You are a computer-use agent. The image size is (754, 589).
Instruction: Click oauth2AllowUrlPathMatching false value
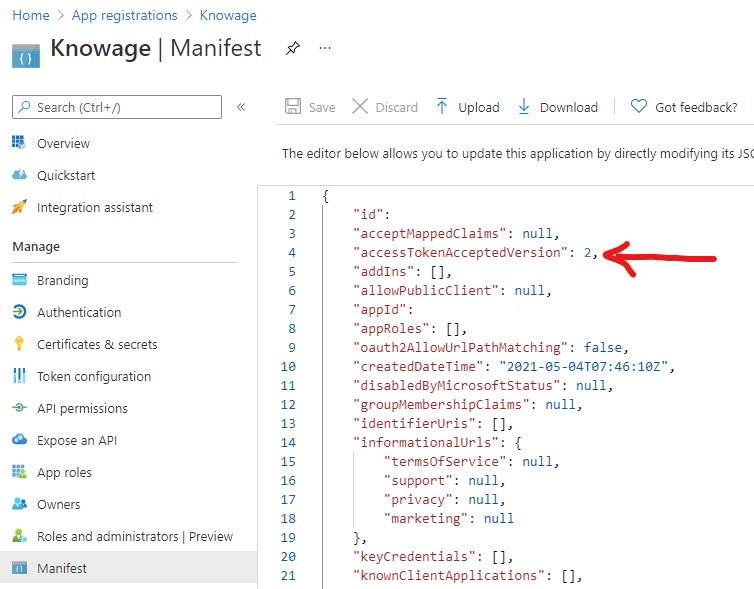pos(603,348)
